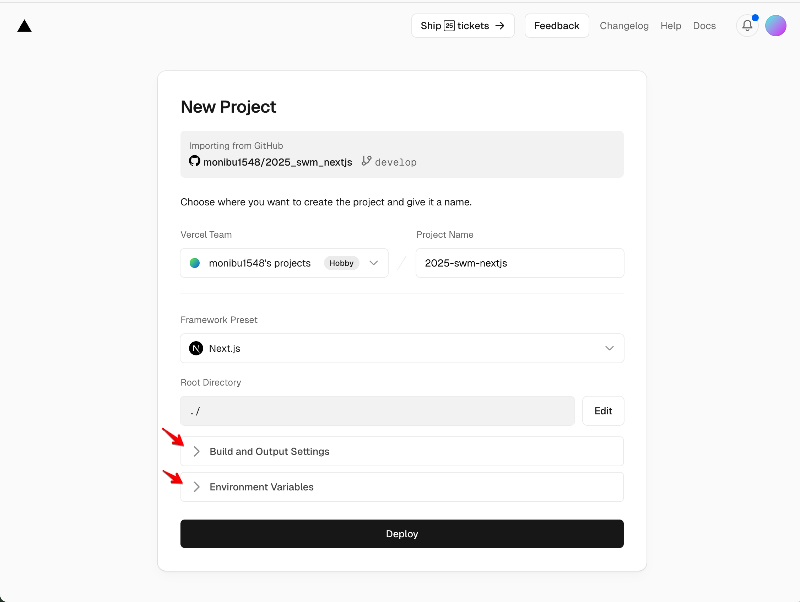Screen dimensions: 800x602
Task: Click the develop branch icon
Action: (366, 161)
